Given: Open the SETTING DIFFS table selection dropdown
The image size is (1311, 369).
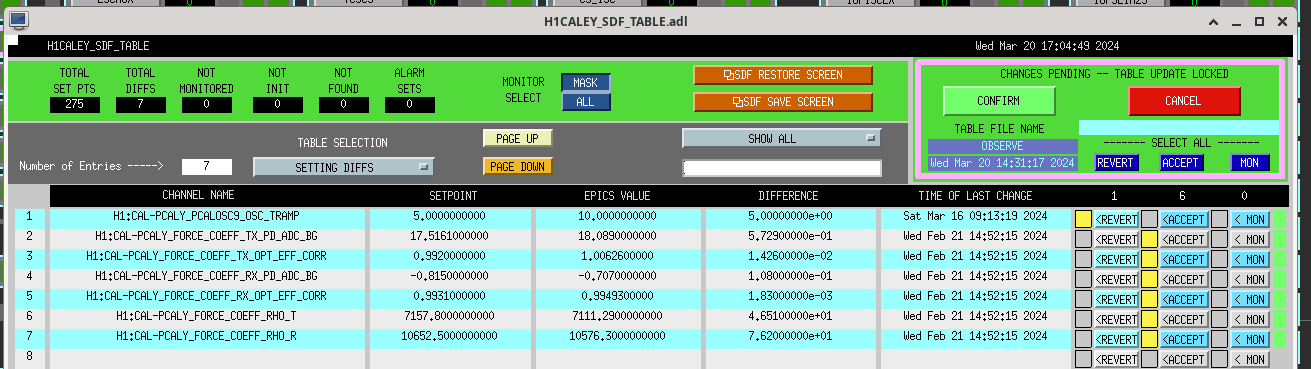Looking at the screenshot, I should tap(343, 167).
